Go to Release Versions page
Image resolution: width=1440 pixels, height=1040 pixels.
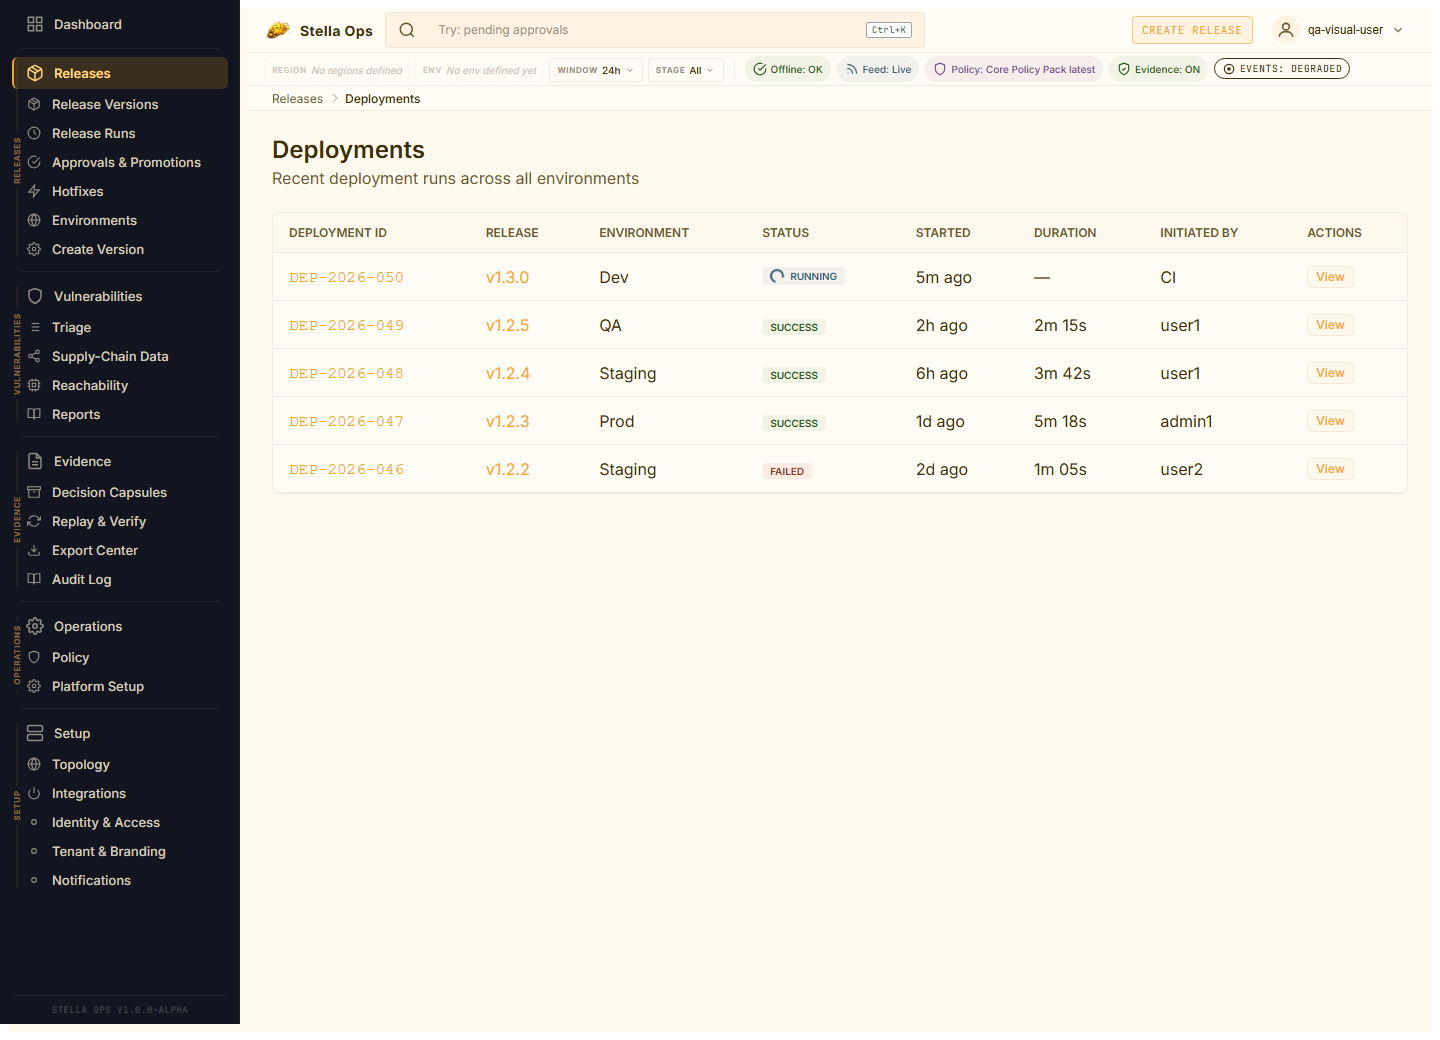coord(105,104)
